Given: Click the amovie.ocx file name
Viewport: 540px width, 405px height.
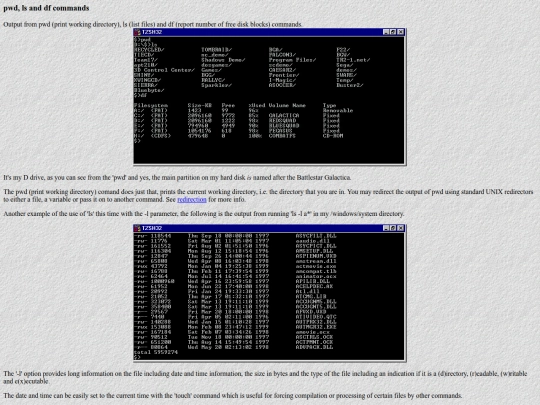Looking at the screenshot, I should point(313,332).
